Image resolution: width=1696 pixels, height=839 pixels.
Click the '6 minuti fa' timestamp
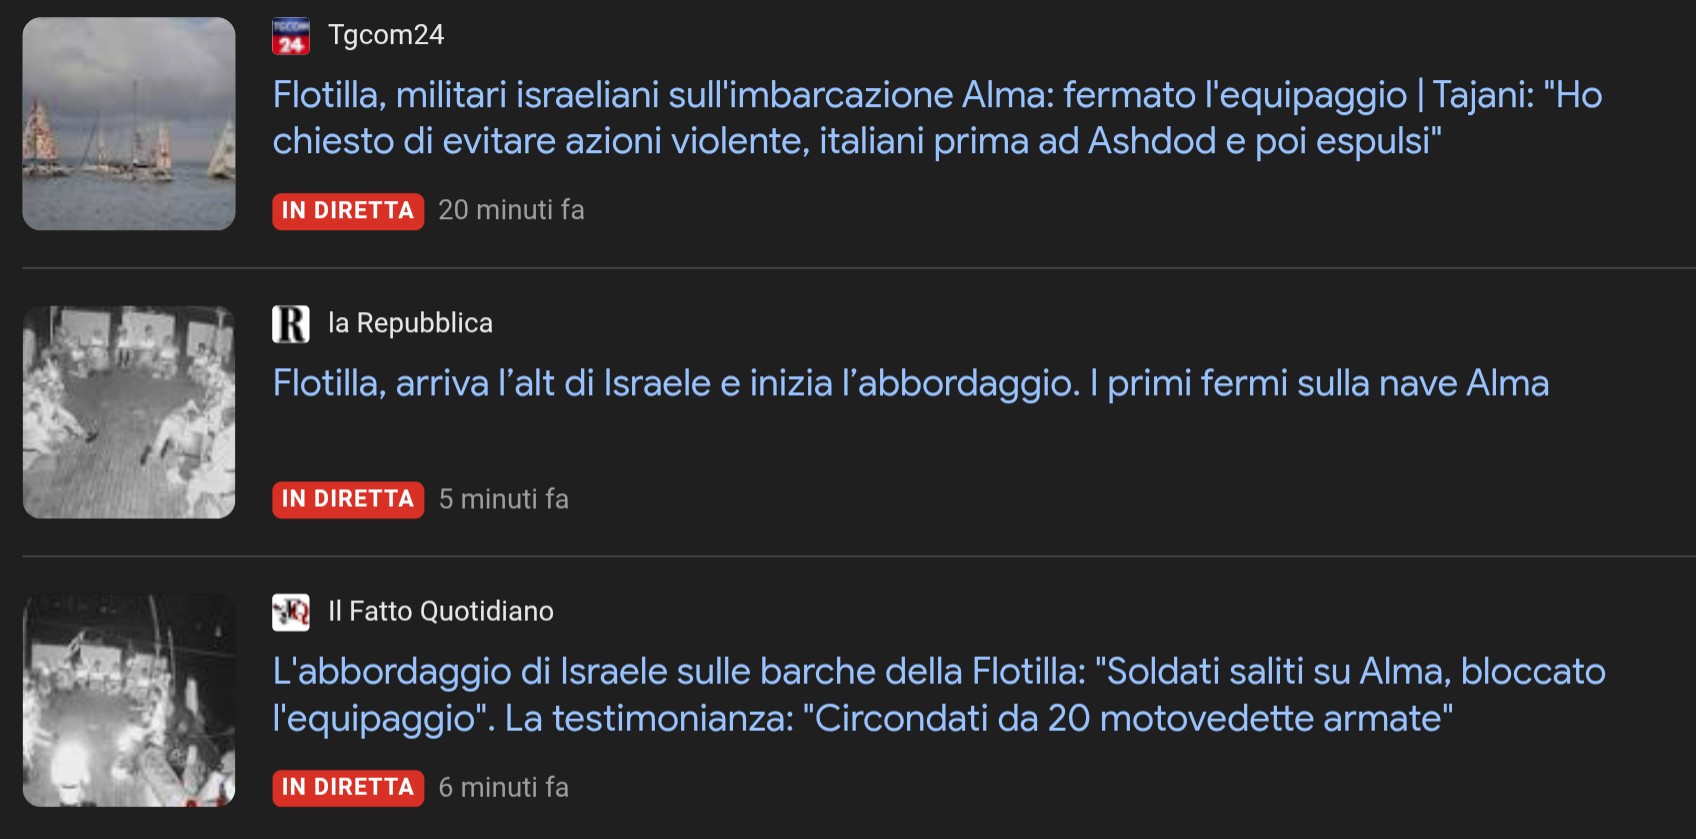(503, 788)
